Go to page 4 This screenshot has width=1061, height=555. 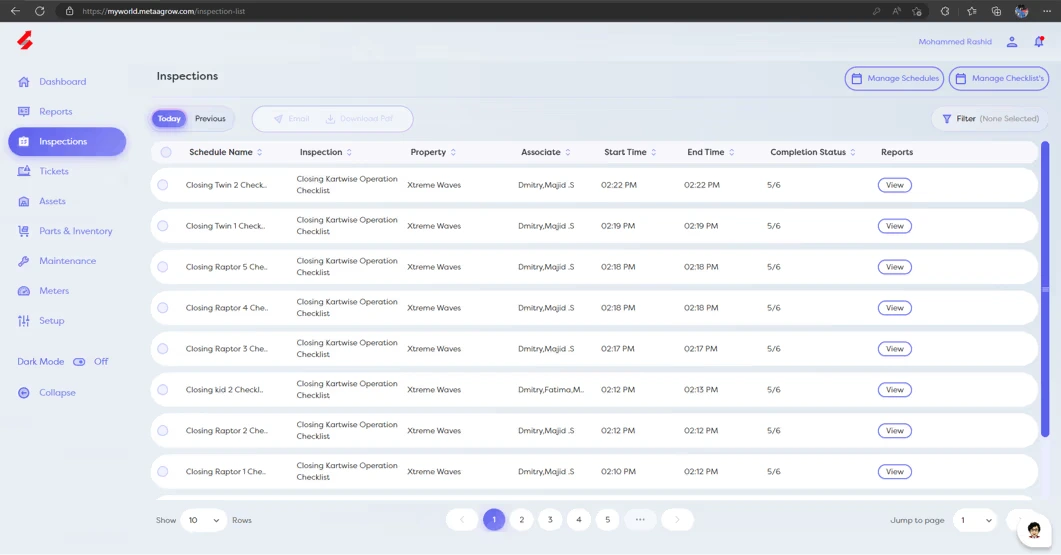tap(579, 520)
